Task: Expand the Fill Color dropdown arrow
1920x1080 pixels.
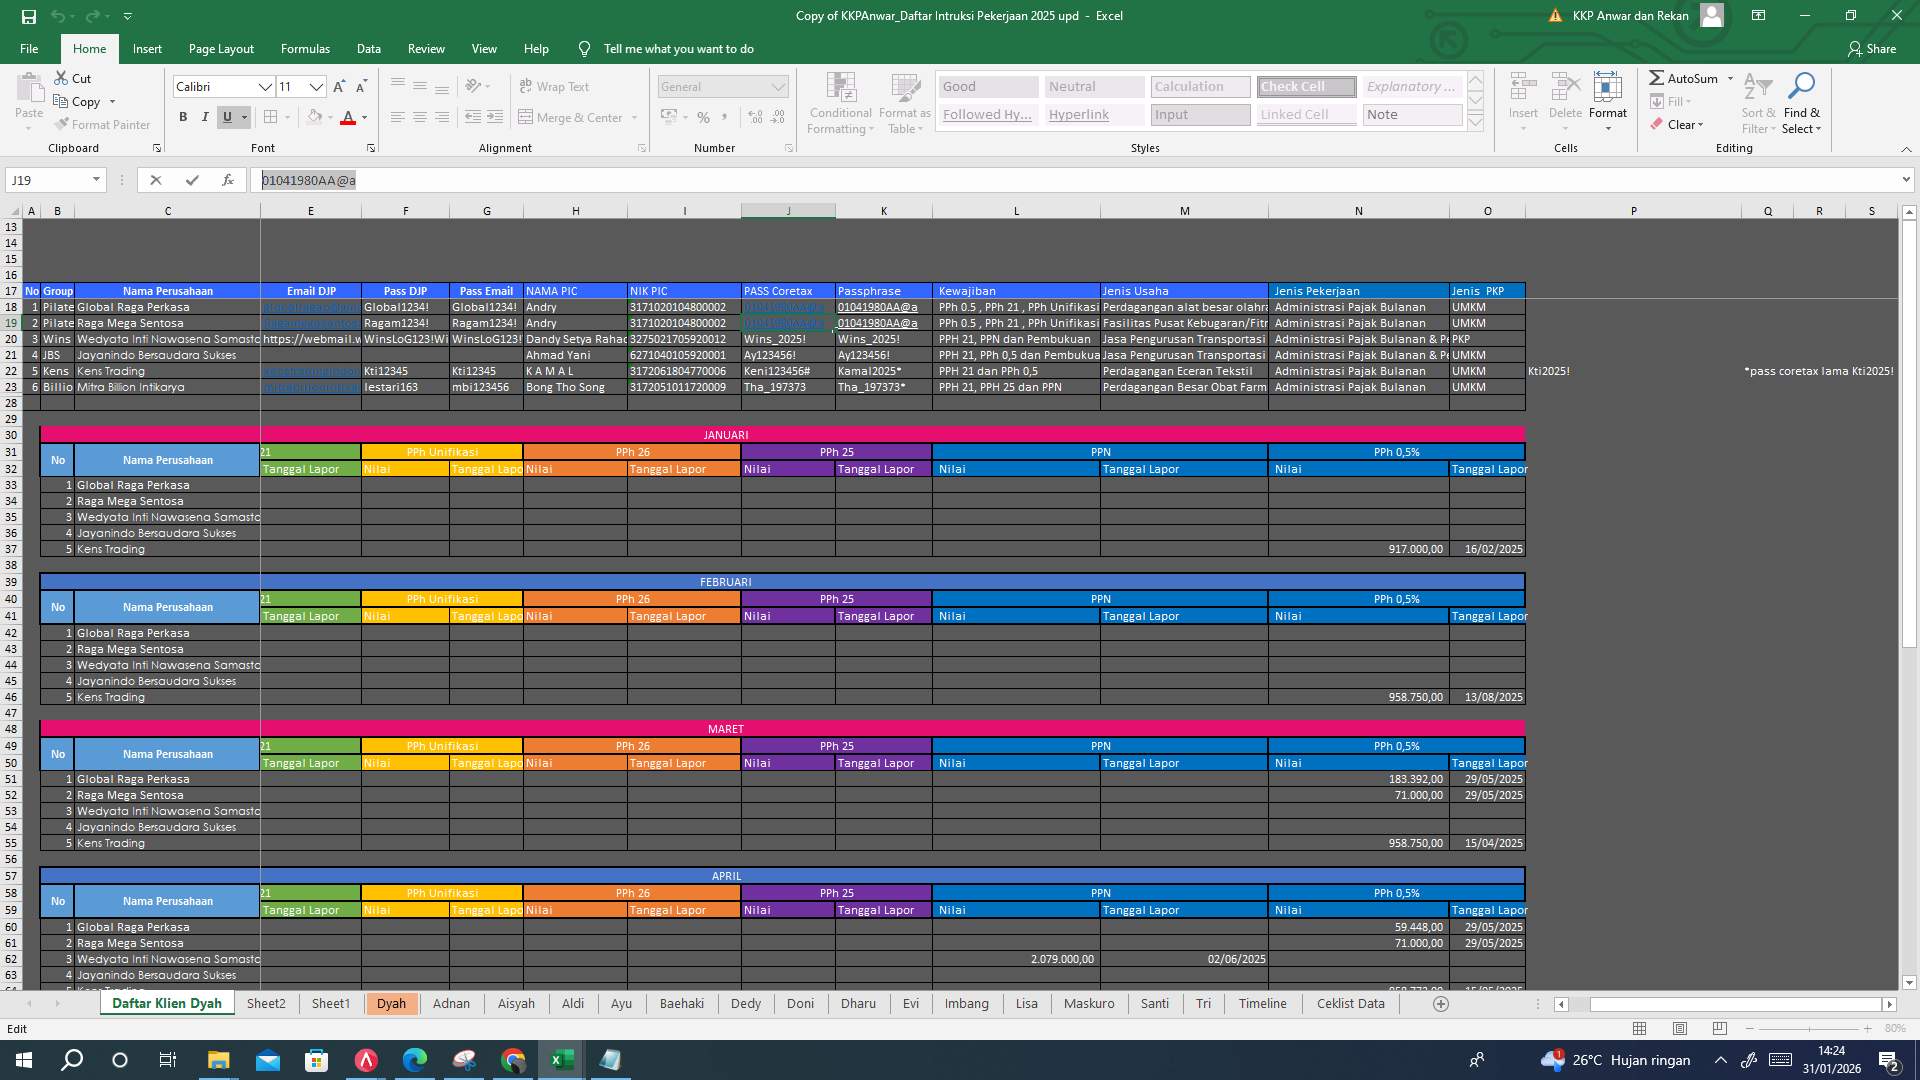Action: [330, 117]
